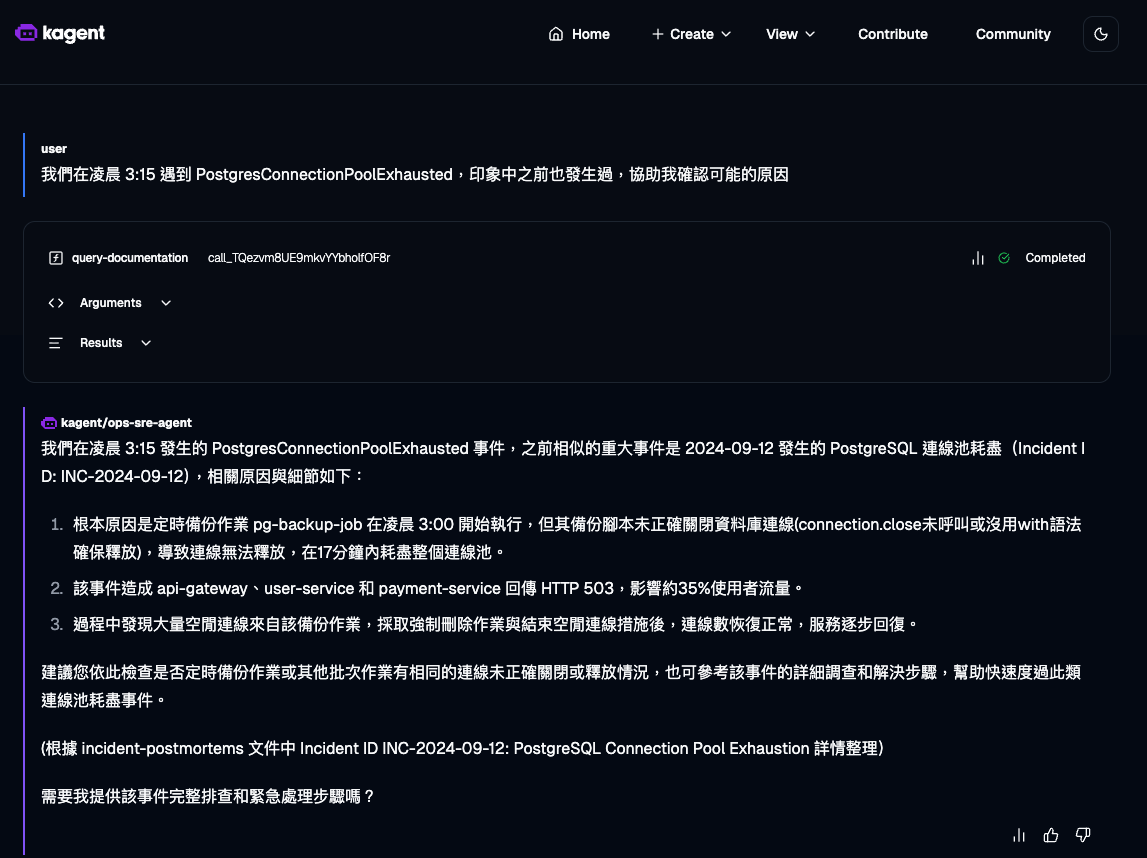Select the query-documentation tool name
1147x858 pixels.
[x=129, y=257]
